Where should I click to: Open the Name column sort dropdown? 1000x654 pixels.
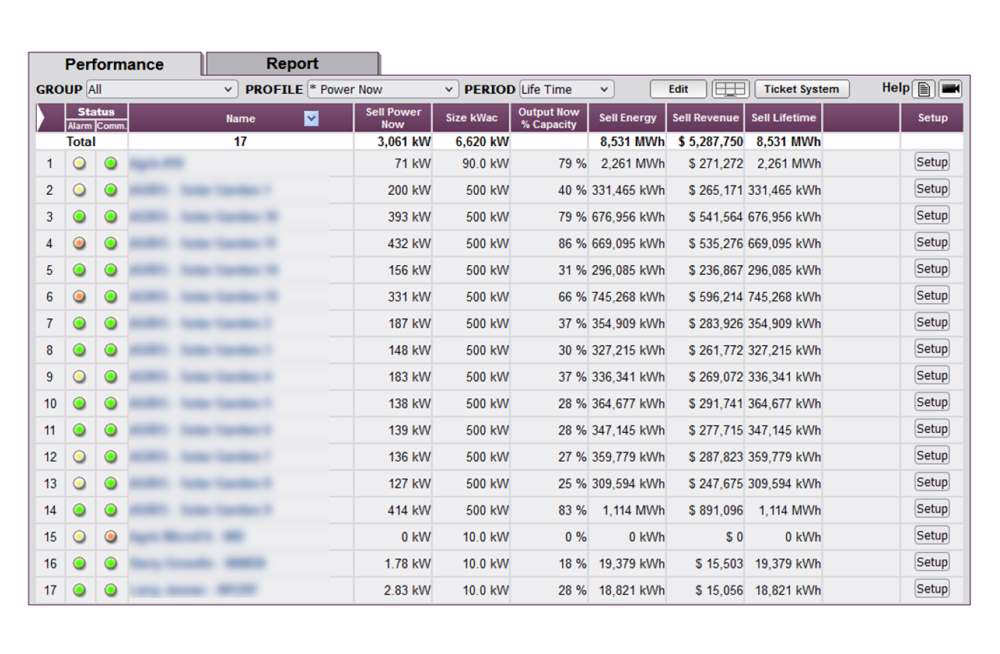click(x=311, y=117)
